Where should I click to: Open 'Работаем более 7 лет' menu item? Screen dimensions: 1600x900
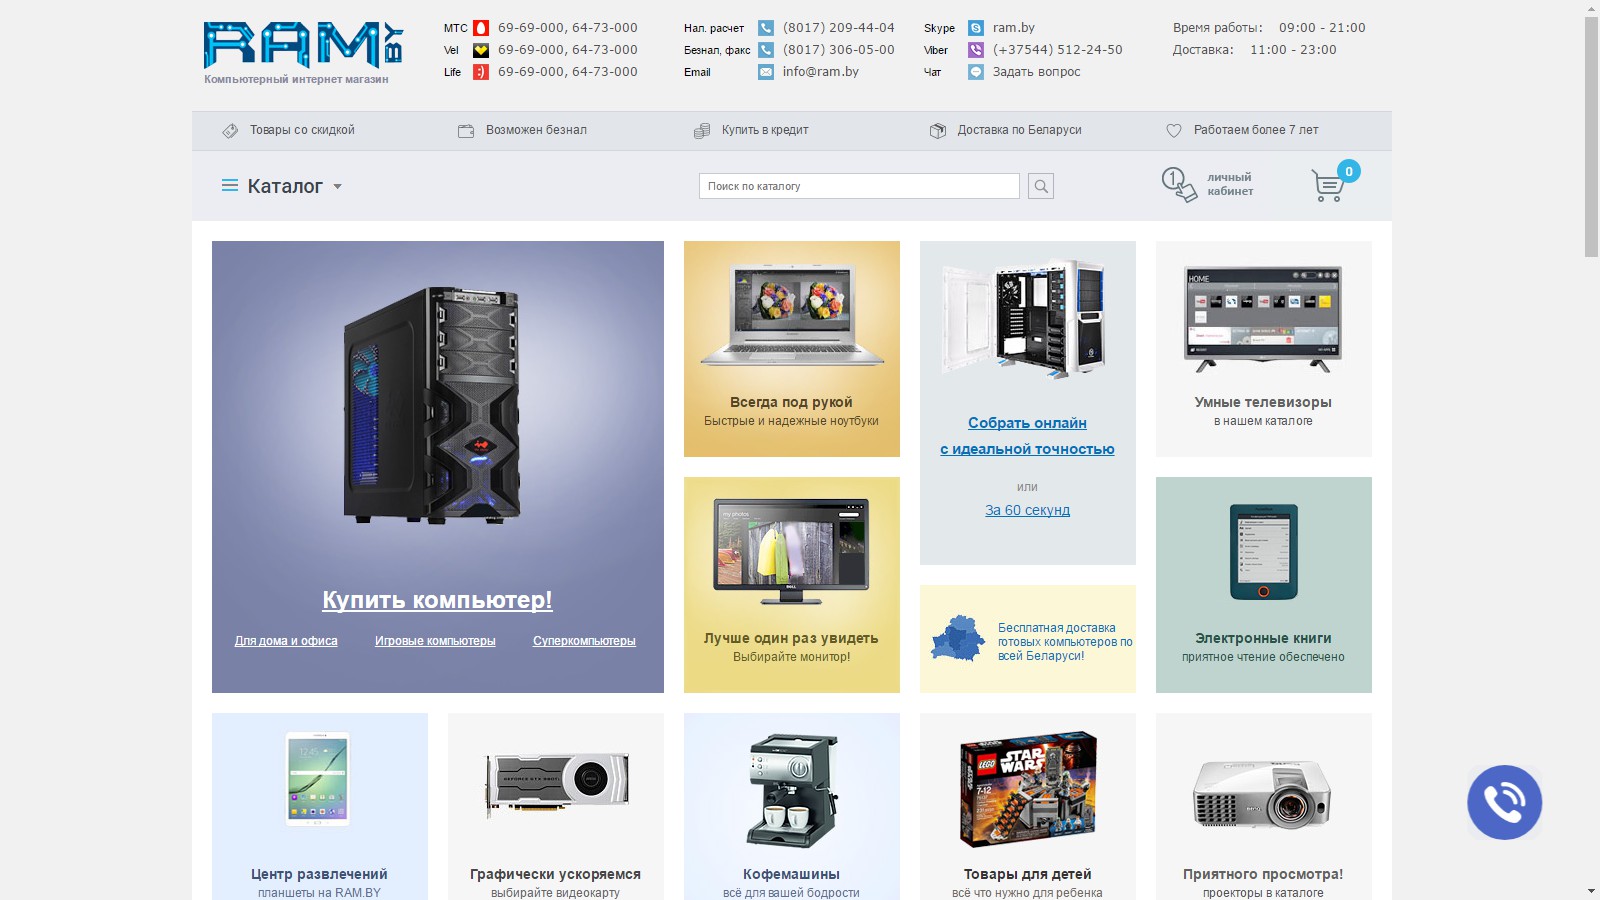(x=1256, y=130)
